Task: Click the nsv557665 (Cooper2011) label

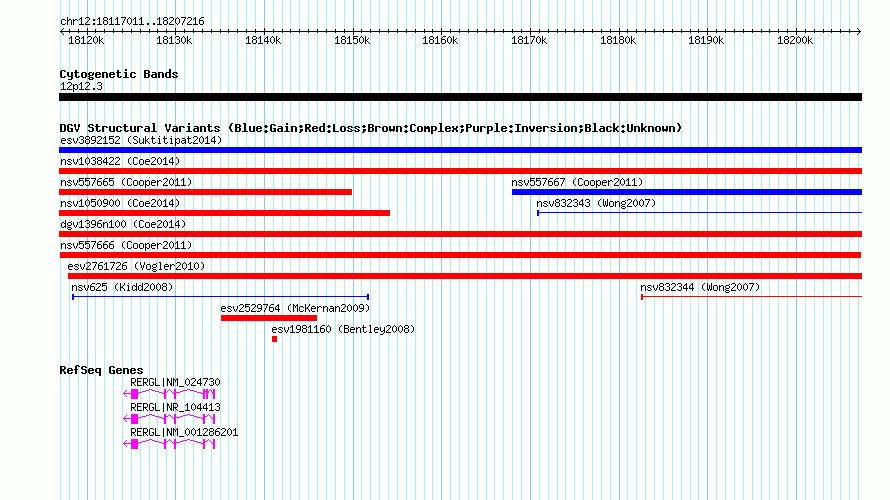Action: coord(126,182)
